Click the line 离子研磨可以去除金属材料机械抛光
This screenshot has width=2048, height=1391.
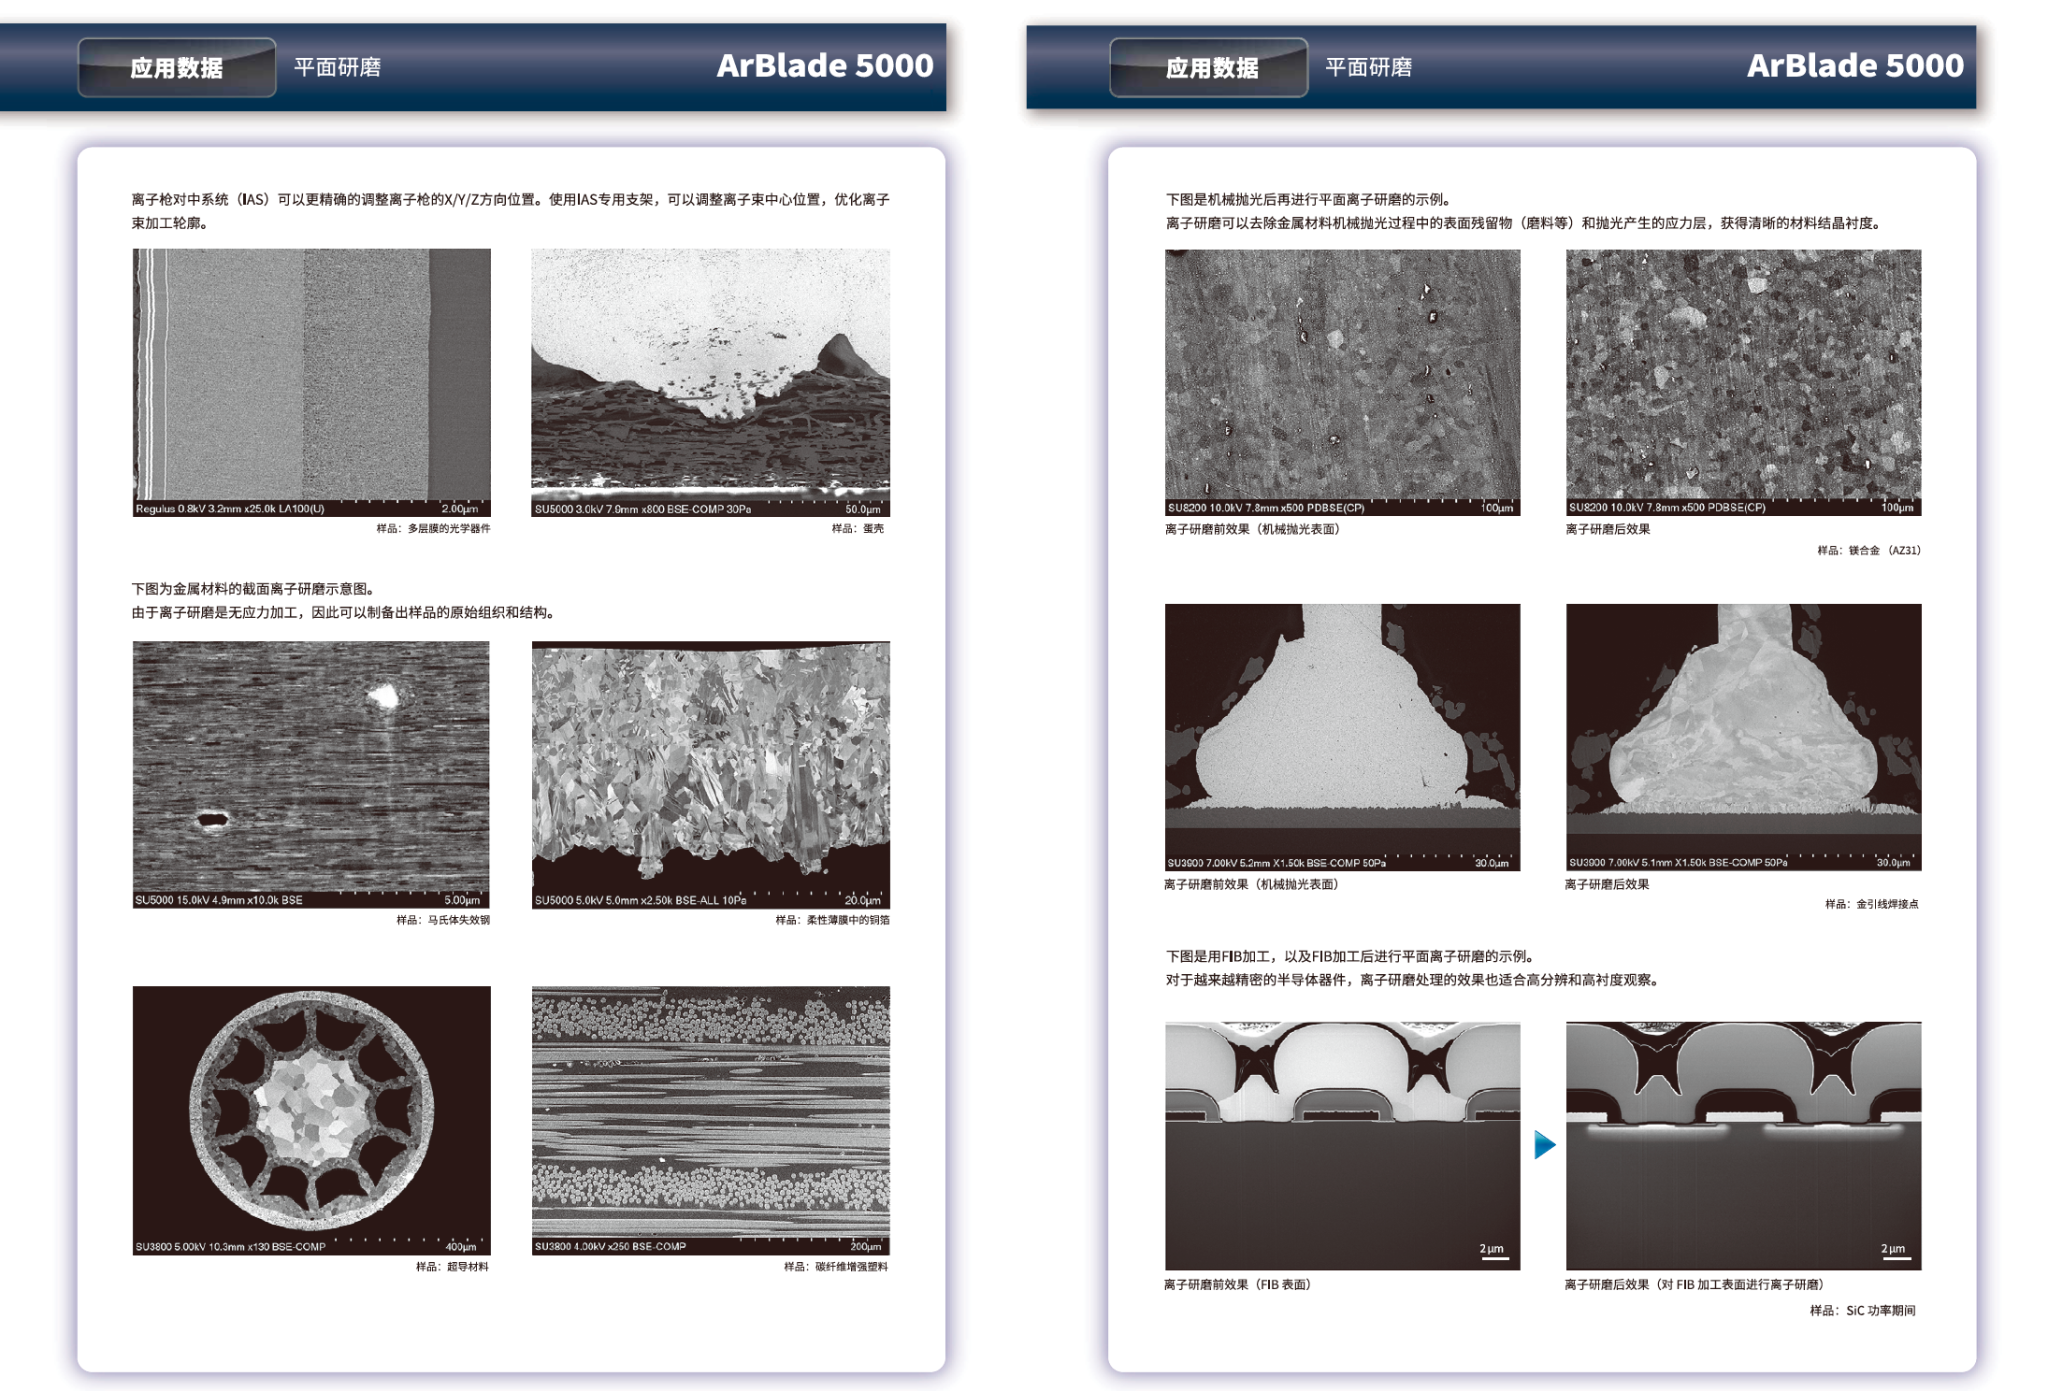1526,223
